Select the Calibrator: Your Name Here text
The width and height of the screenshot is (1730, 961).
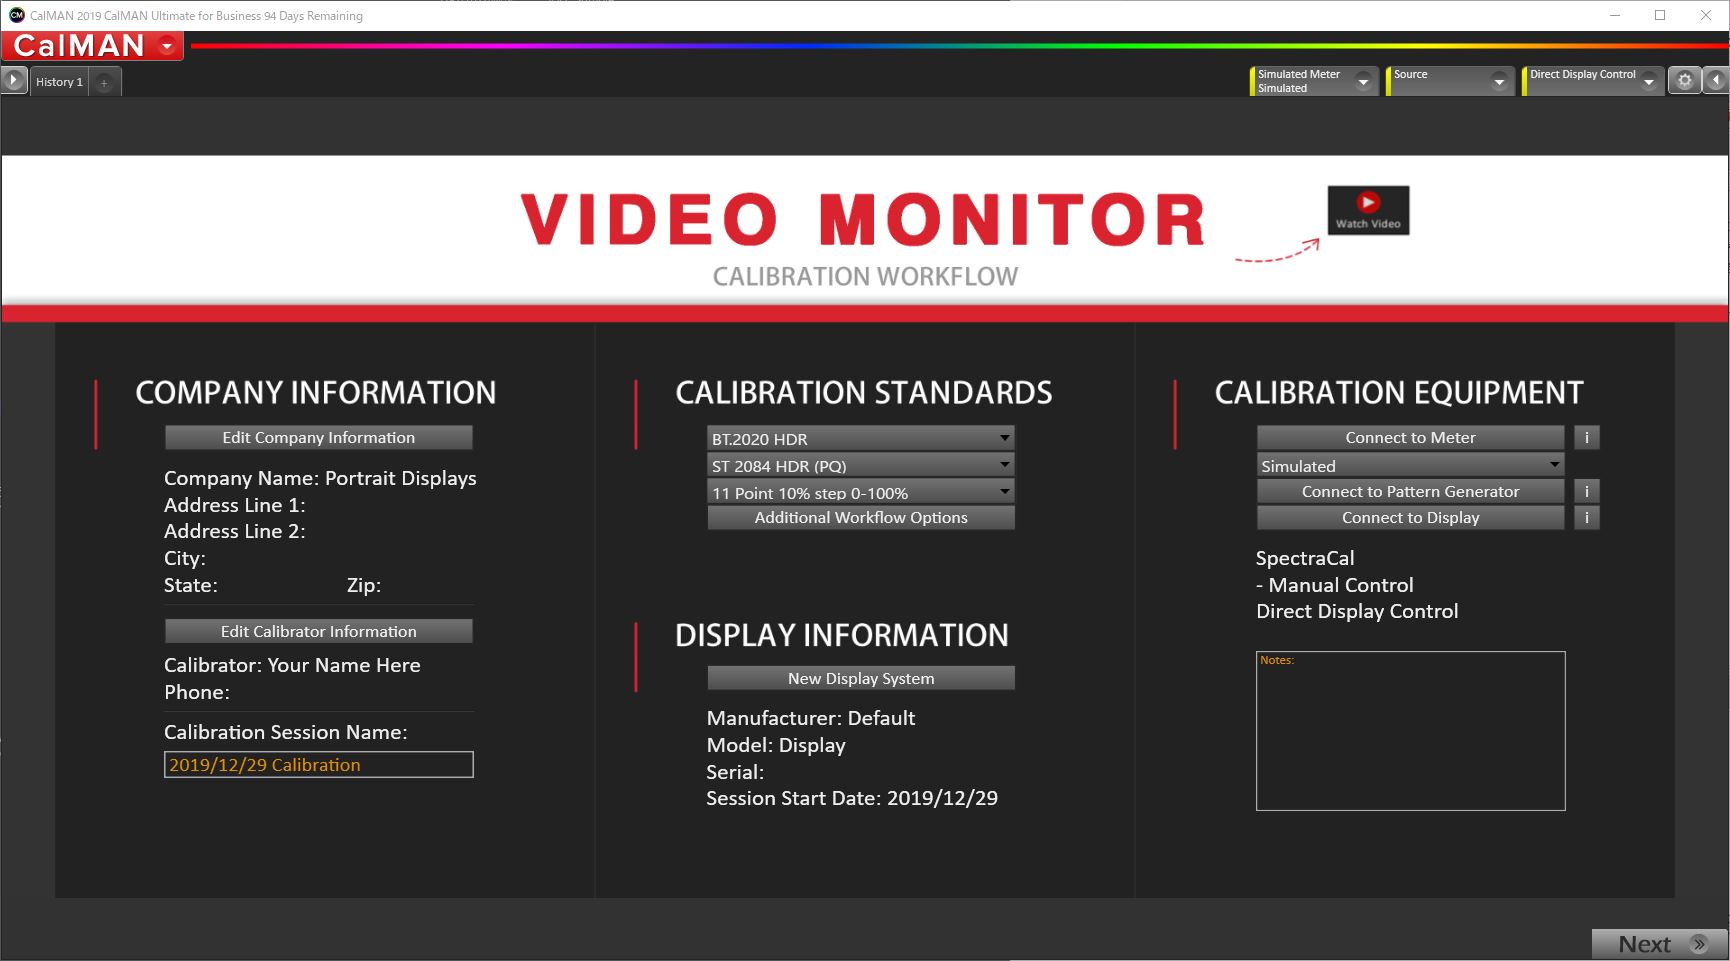tap(292, 665)
